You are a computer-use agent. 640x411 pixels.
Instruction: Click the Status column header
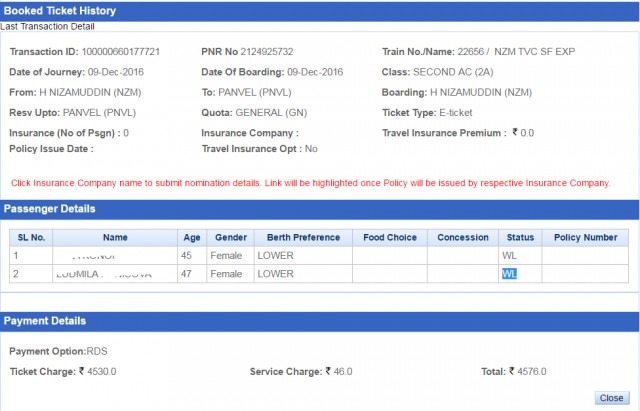(x=519, y=238)
